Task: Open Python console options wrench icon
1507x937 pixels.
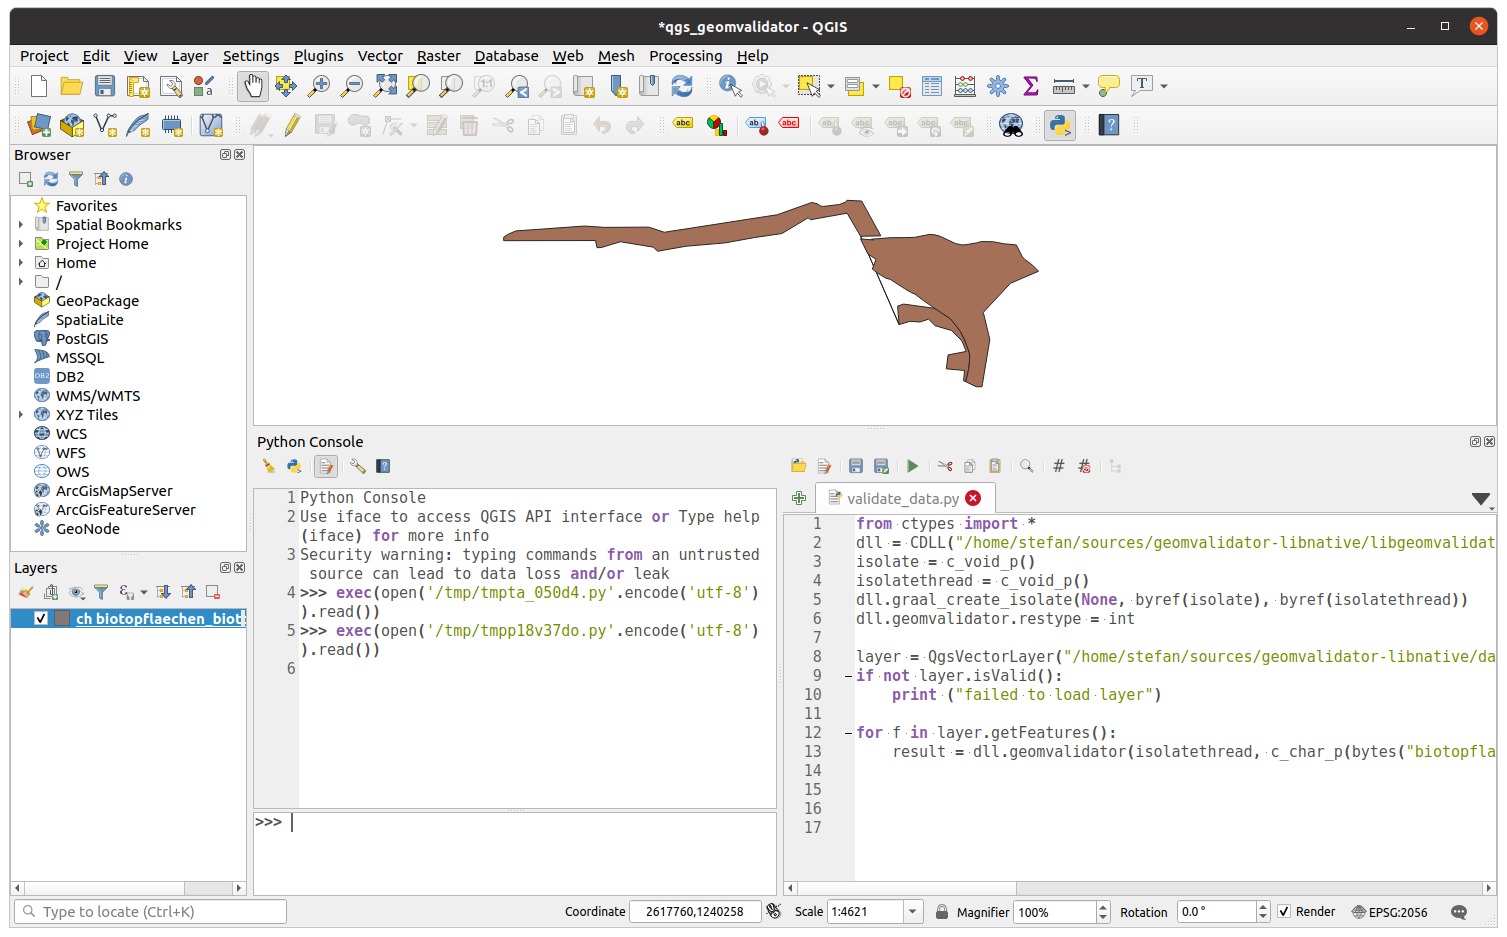Action: (x=357, y=466)
